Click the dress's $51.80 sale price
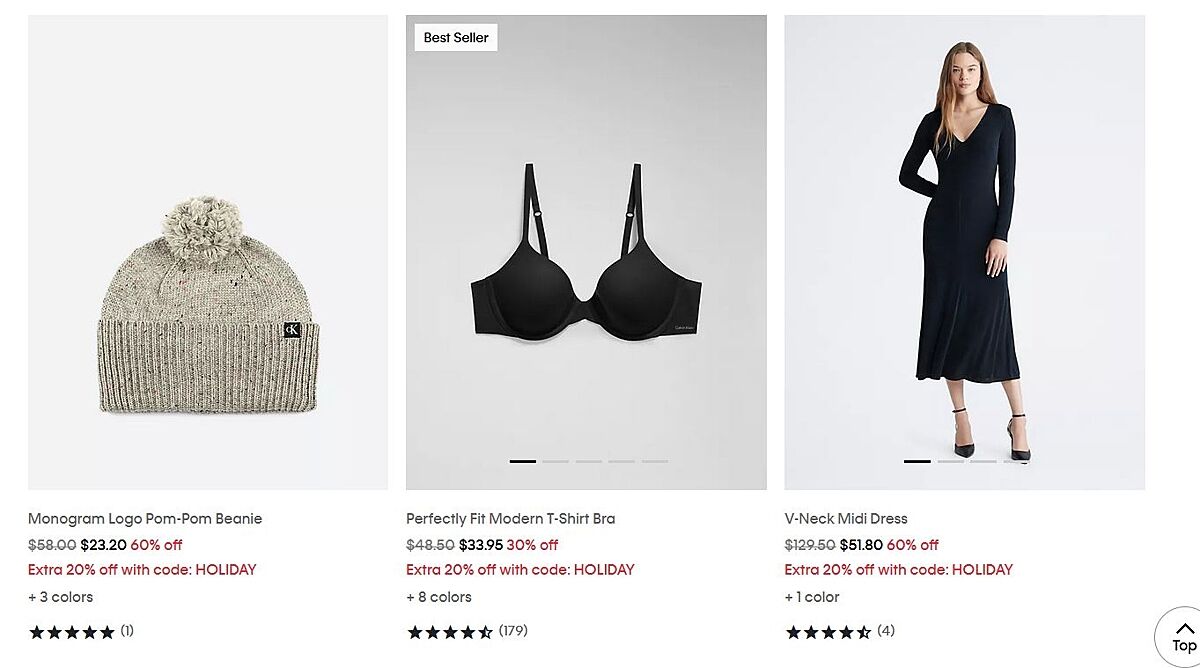Image resolution: width=1200 pixels, height=668 pixels. pyautogui.click(x=859, y=545)
